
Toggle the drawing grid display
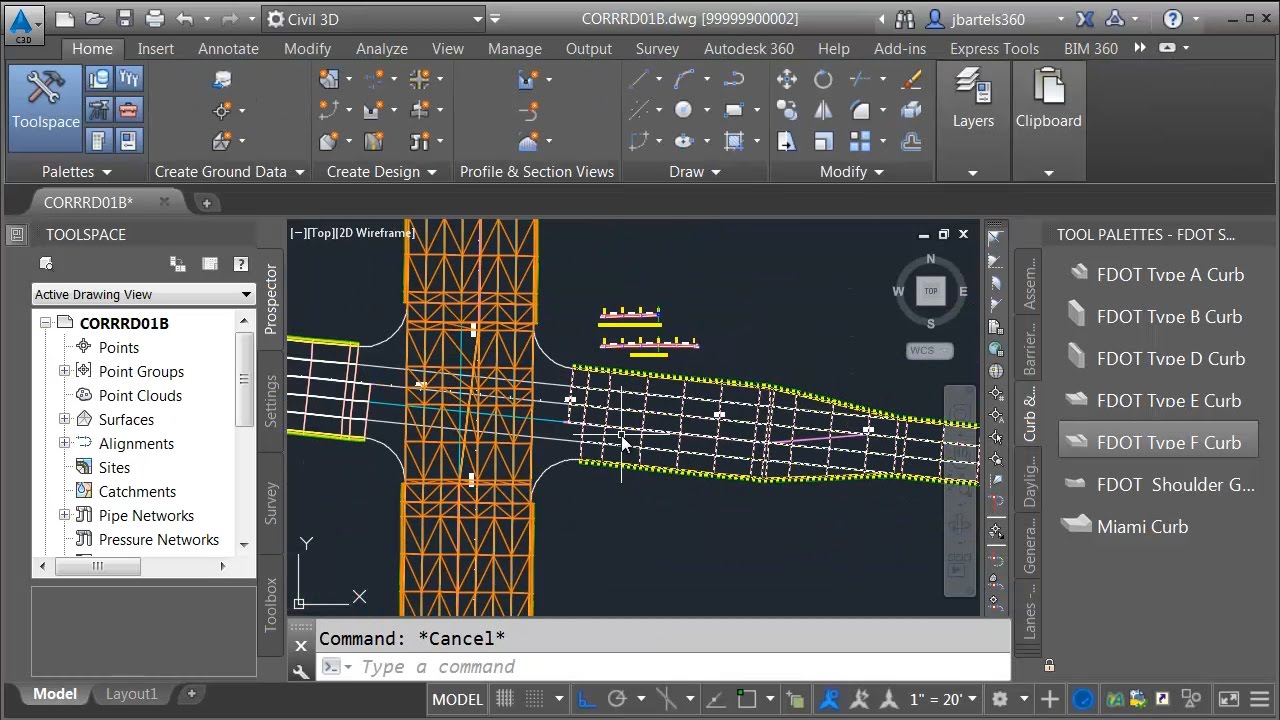504,699
